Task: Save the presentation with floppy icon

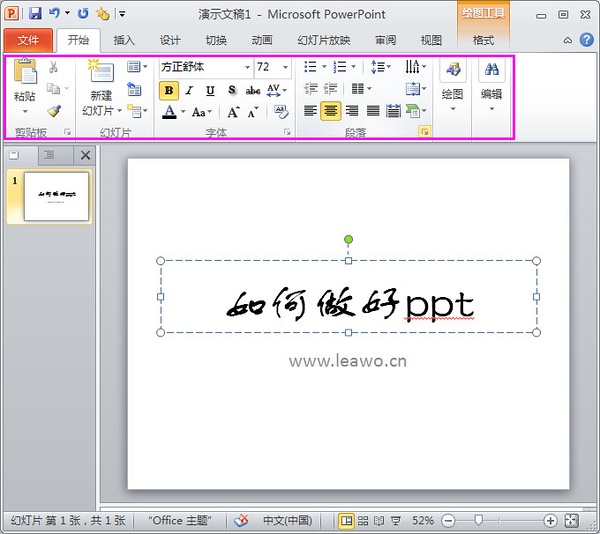Action: 35,14
